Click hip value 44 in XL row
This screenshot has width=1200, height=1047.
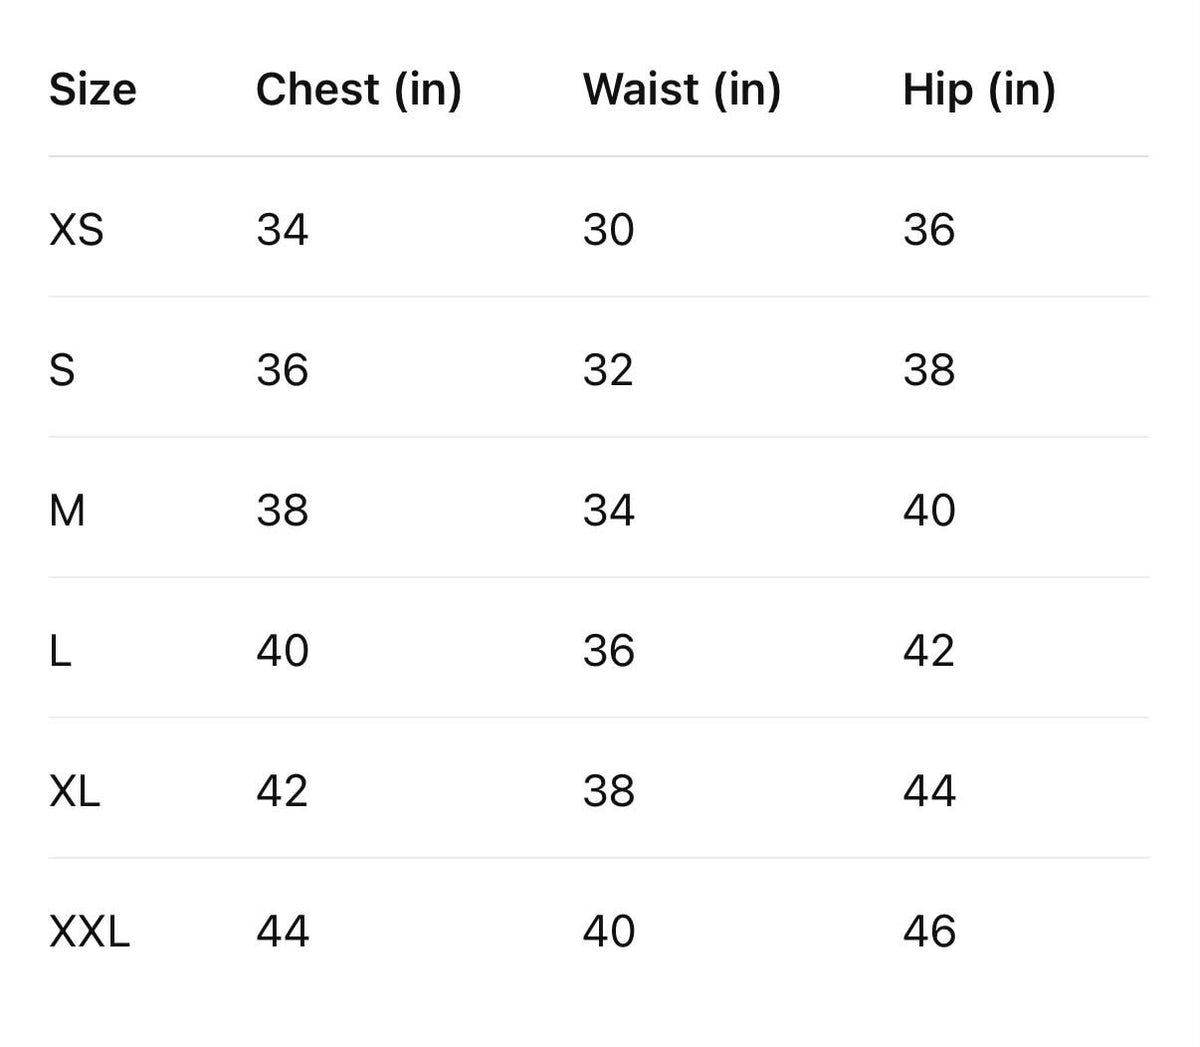click(x=929, y=791)
